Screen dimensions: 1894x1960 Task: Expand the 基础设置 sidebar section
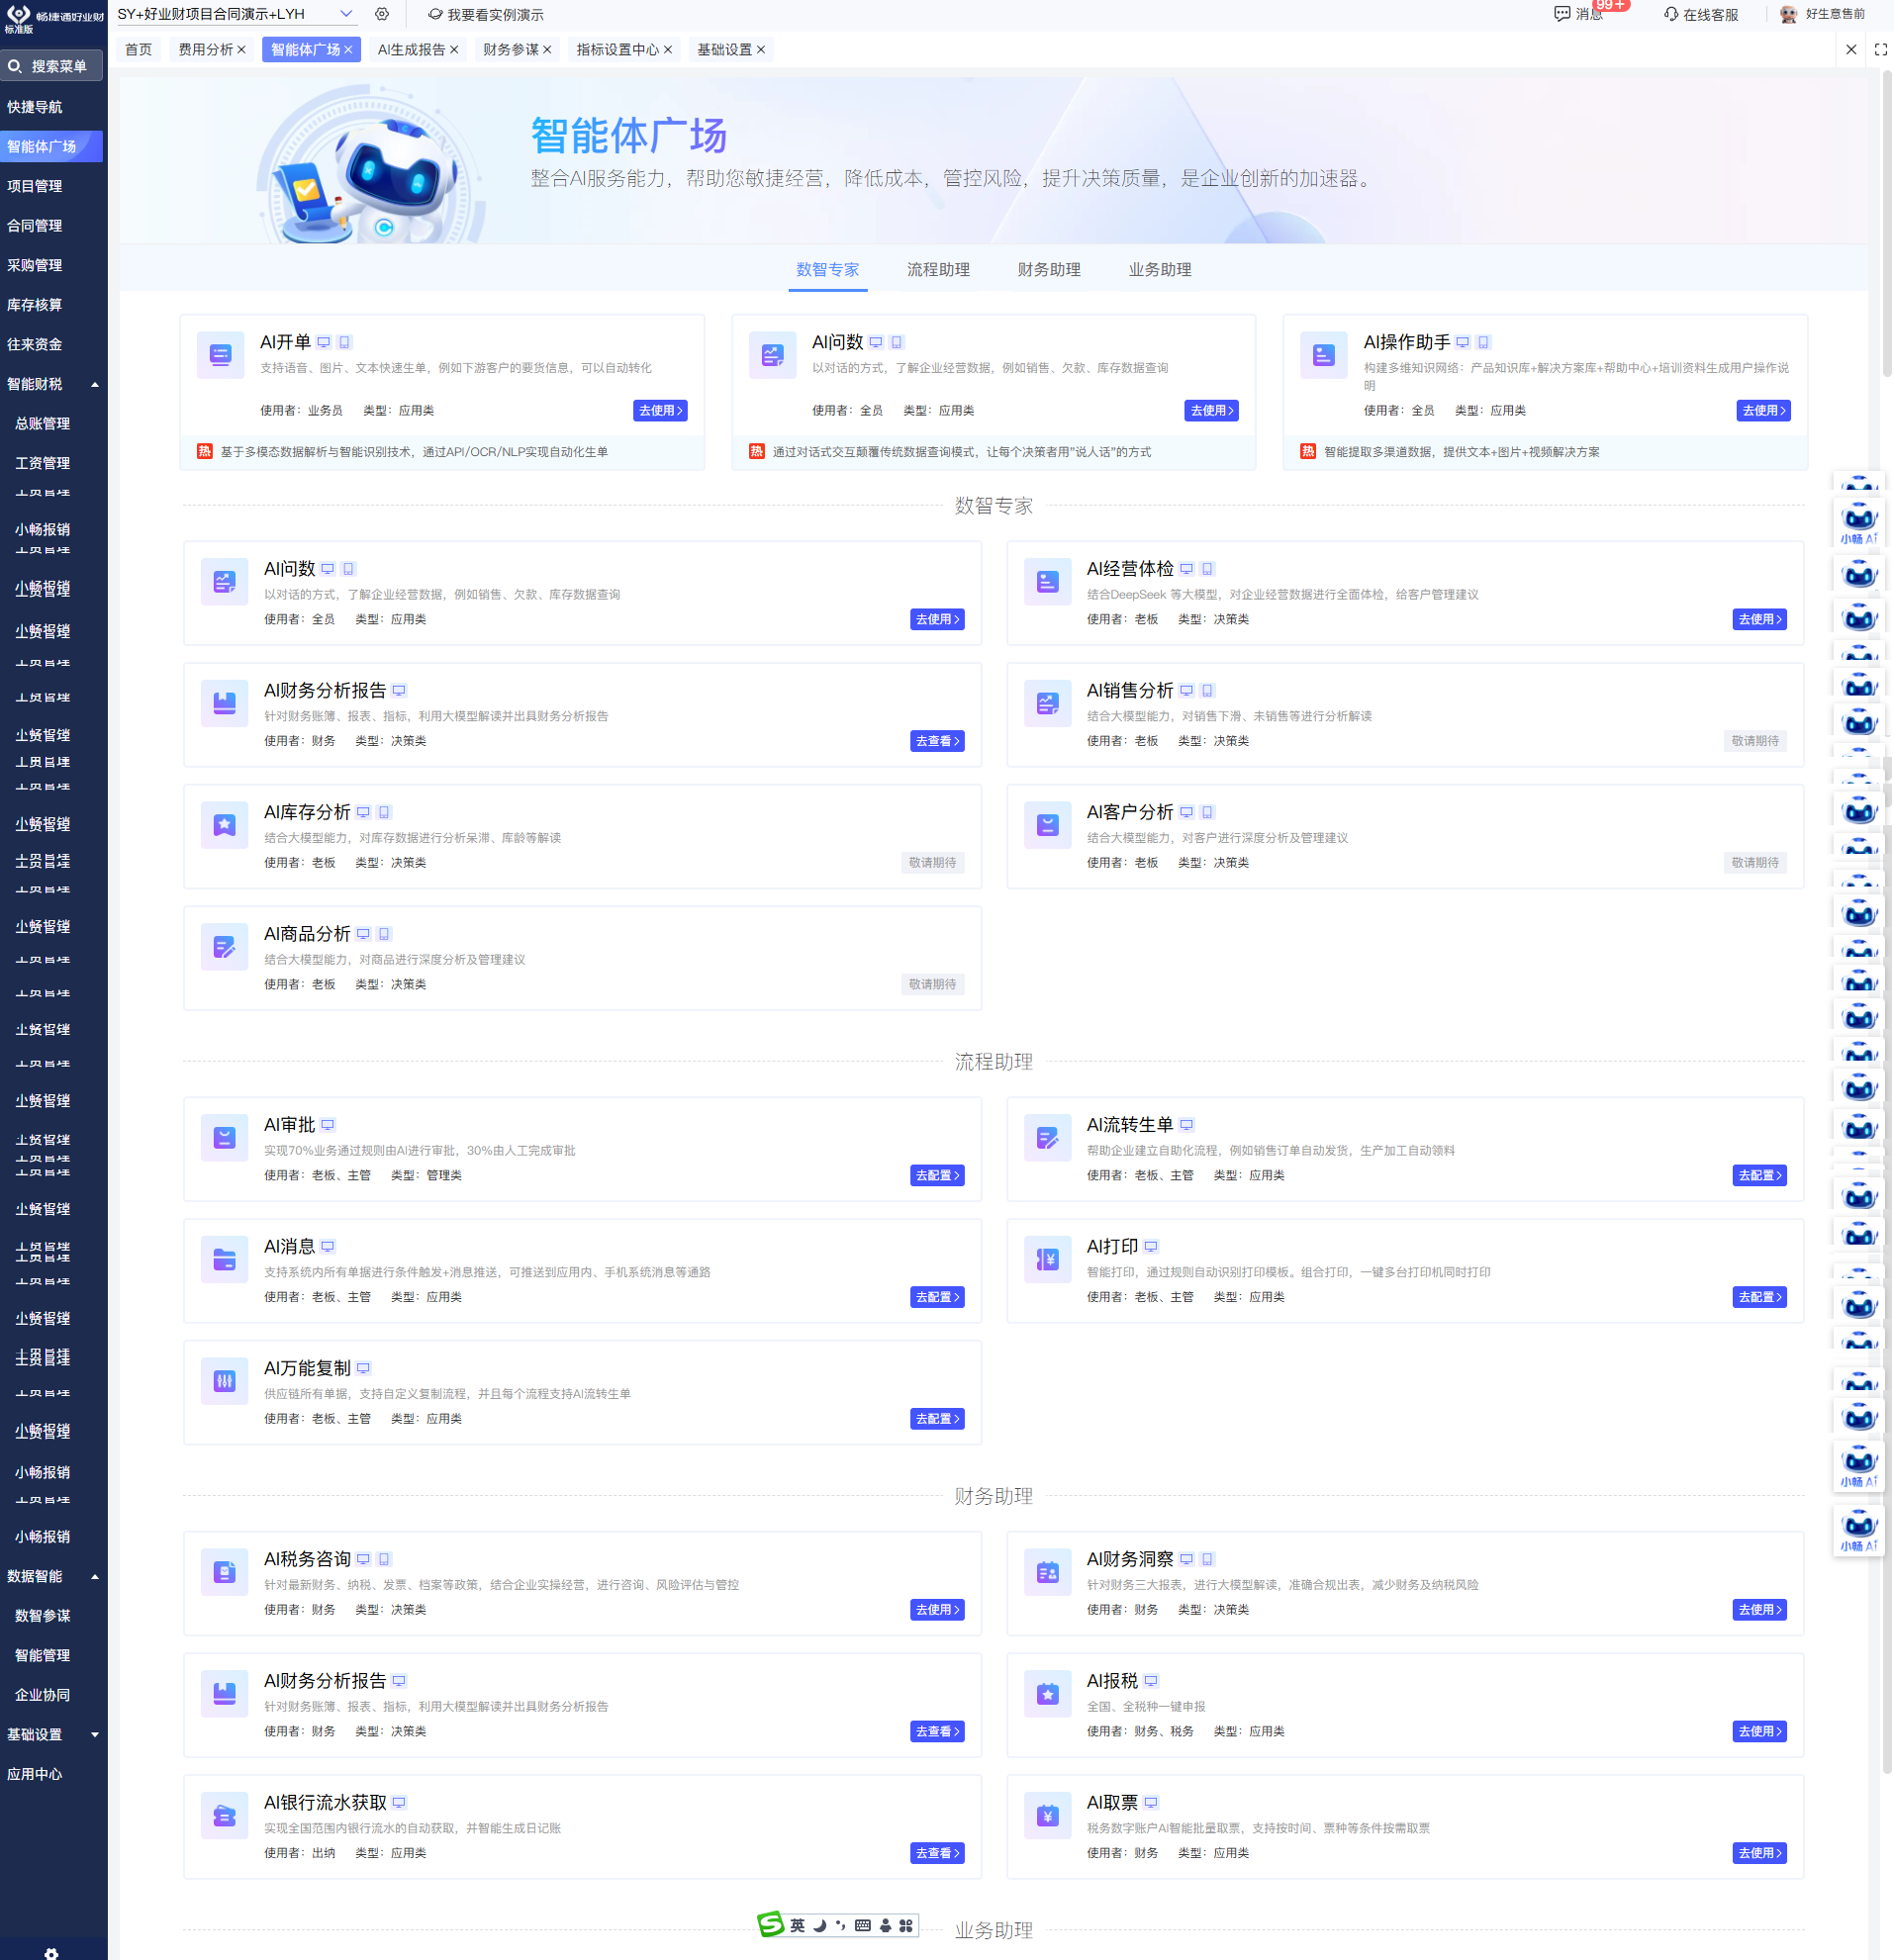96,1734
